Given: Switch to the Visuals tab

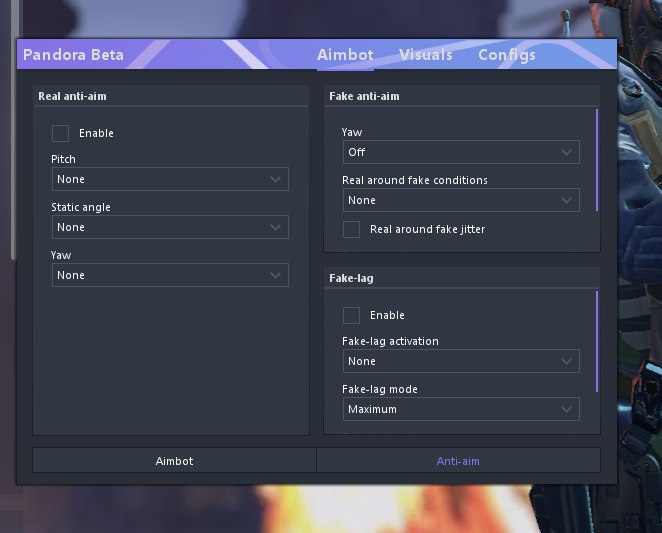Looking at the screenshot, I should tap(426, 55).
